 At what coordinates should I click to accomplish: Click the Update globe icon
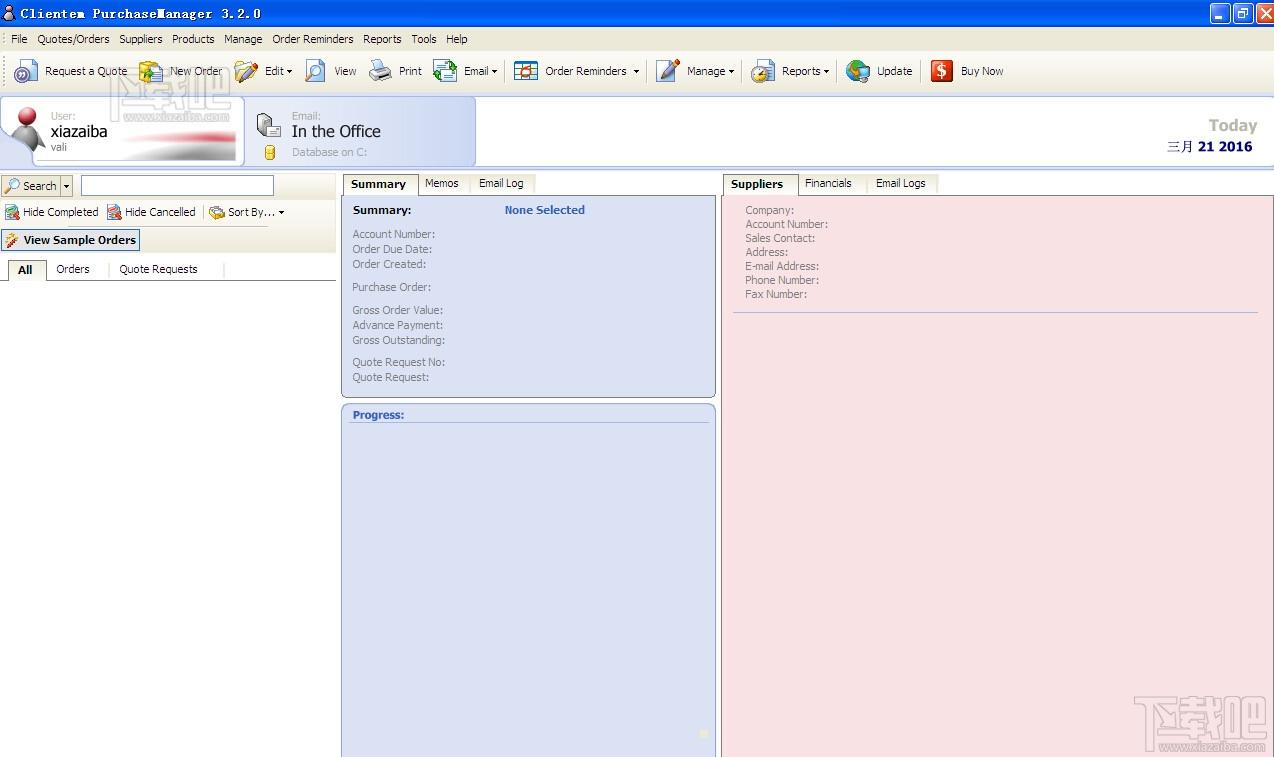pos(858,71)
